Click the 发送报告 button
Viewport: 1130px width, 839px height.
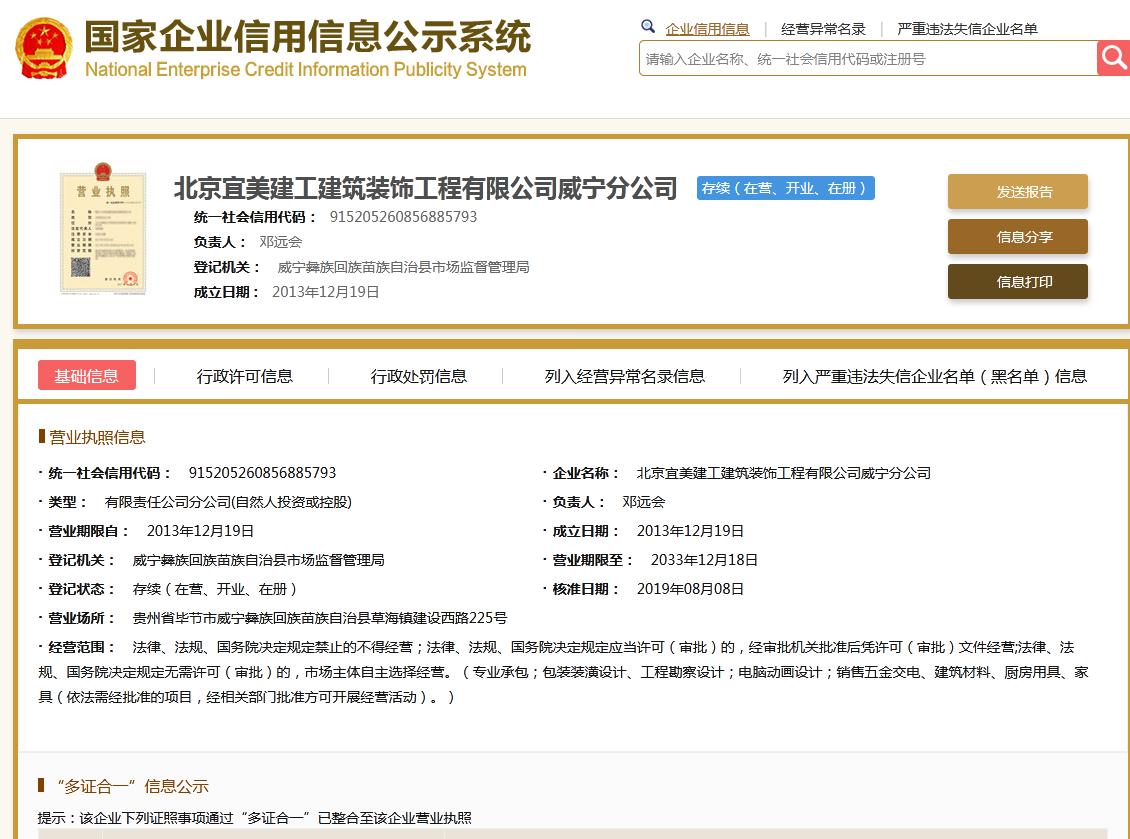click(x=1018, y=192)
